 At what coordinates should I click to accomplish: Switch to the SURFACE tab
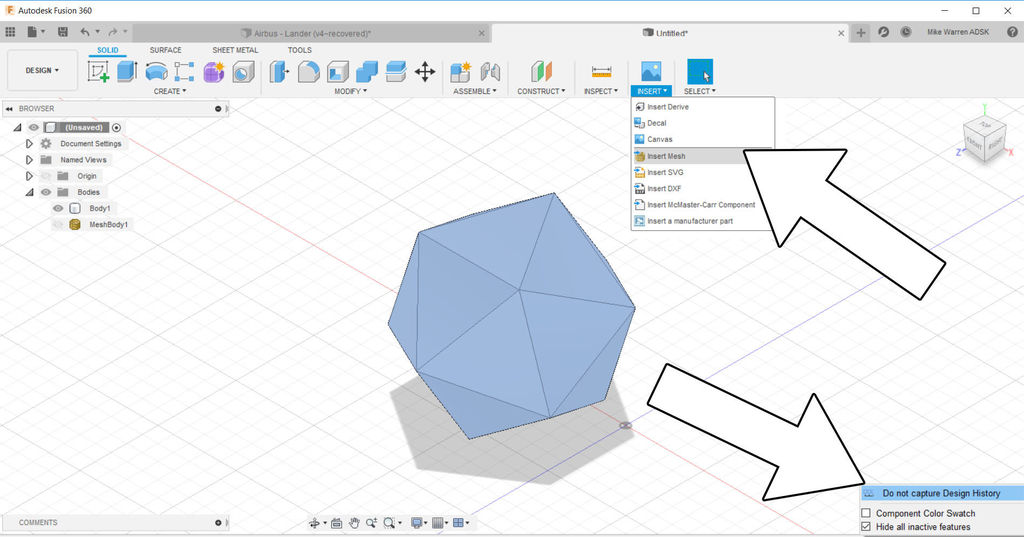(165, 50)
